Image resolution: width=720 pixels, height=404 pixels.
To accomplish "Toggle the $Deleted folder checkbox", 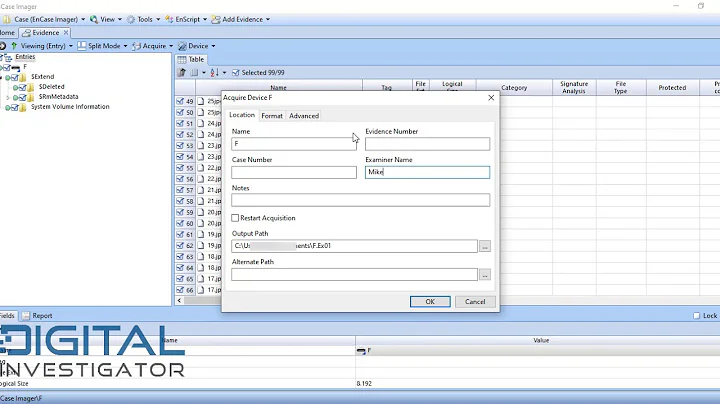I will 22,87.
